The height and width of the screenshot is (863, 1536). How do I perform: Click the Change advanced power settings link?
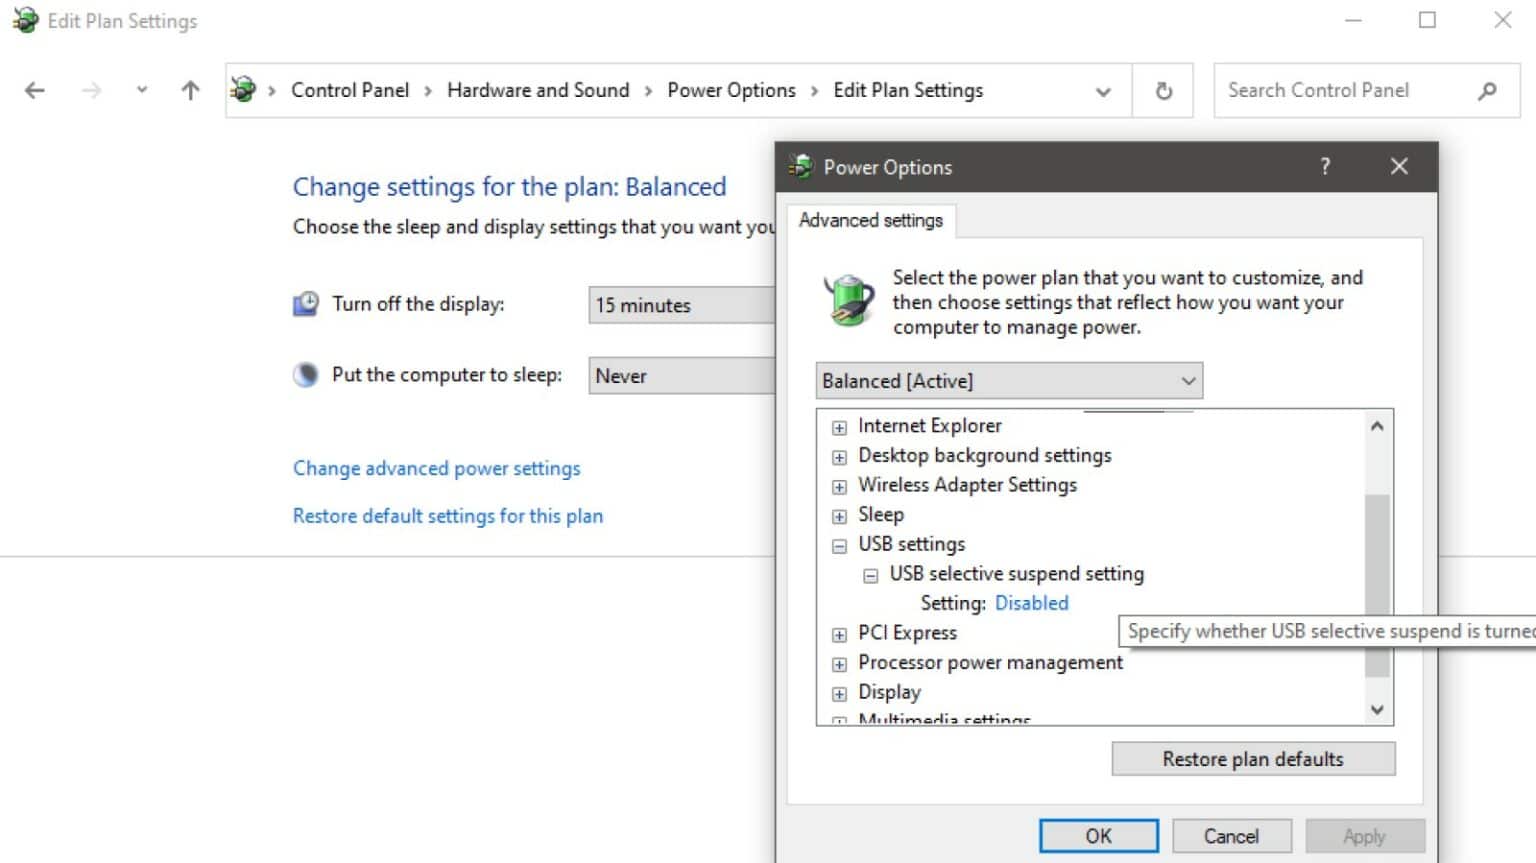click(436, 468)
